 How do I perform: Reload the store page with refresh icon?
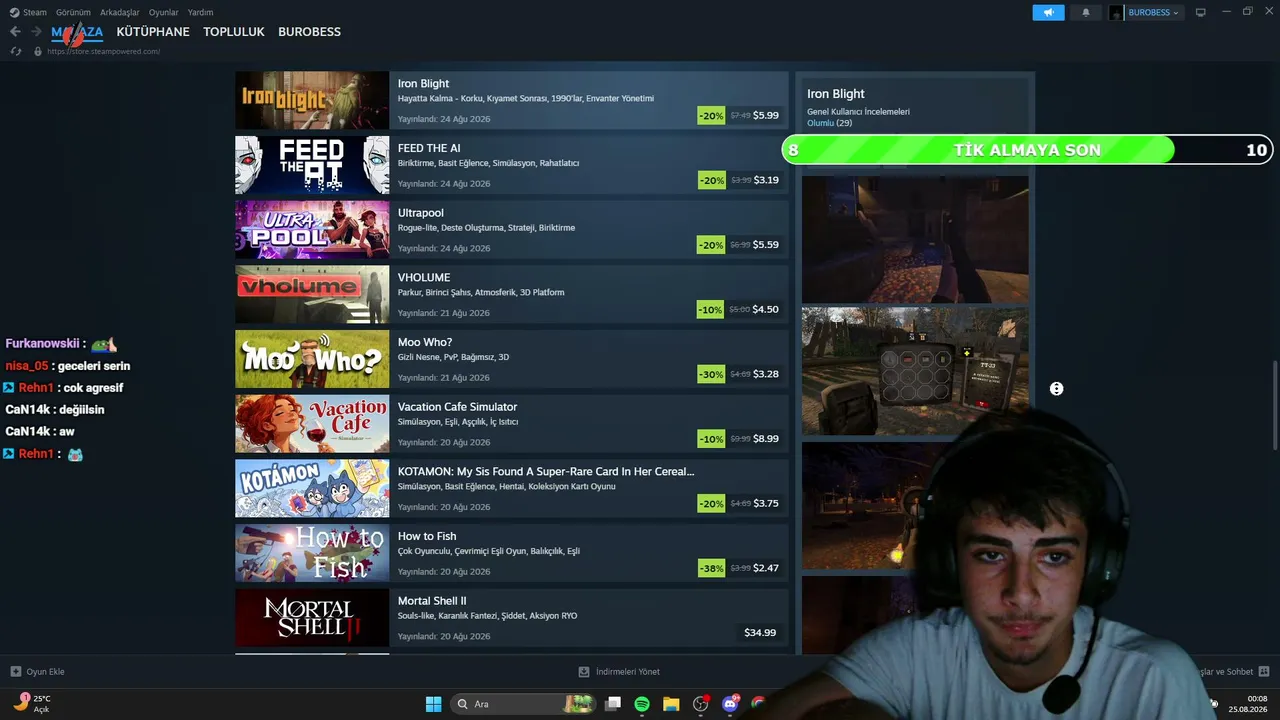point(16,51)
